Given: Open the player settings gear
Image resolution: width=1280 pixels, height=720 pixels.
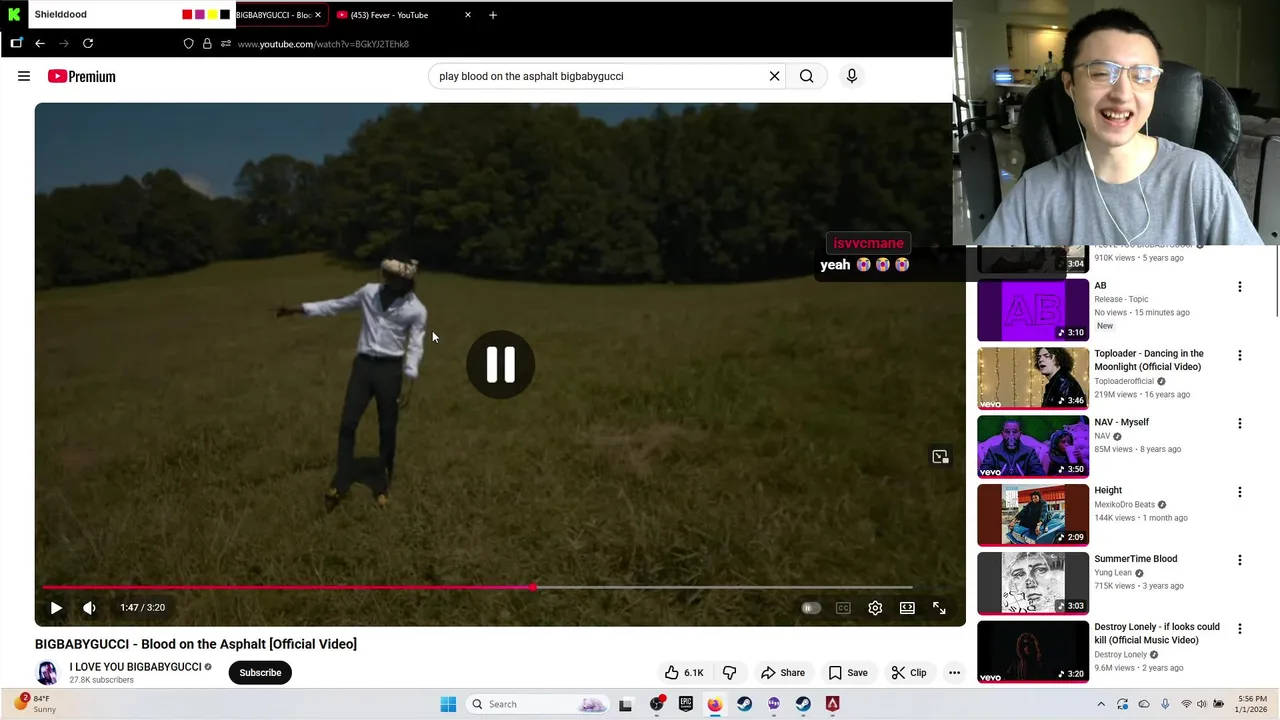Looking at the screenshot, I should point(875,608).
